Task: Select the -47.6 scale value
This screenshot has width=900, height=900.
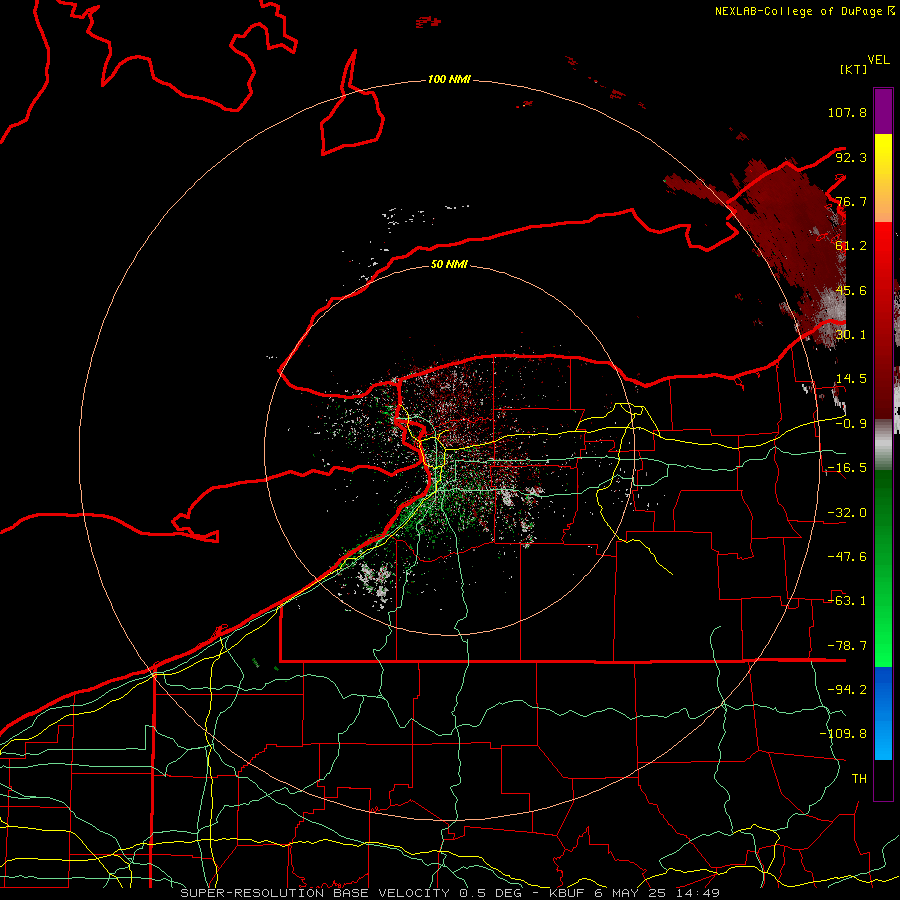Action: [x=847, y=557]
